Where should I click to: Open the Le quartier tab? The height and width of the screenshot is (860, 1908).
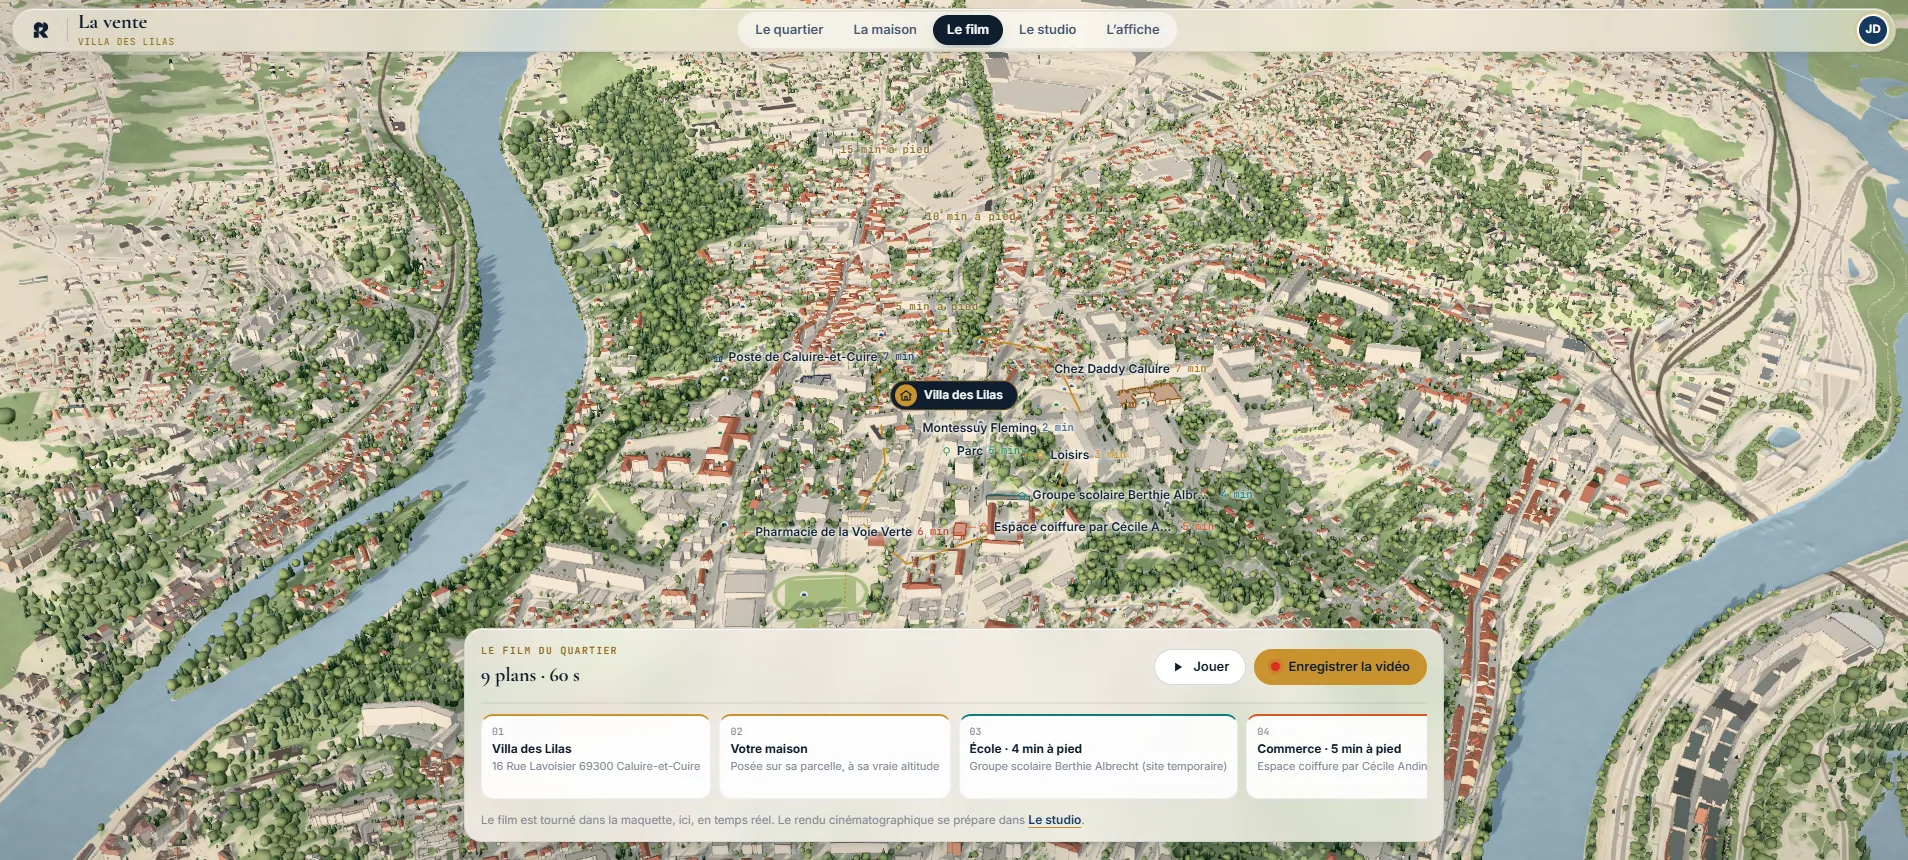[789, 30]
